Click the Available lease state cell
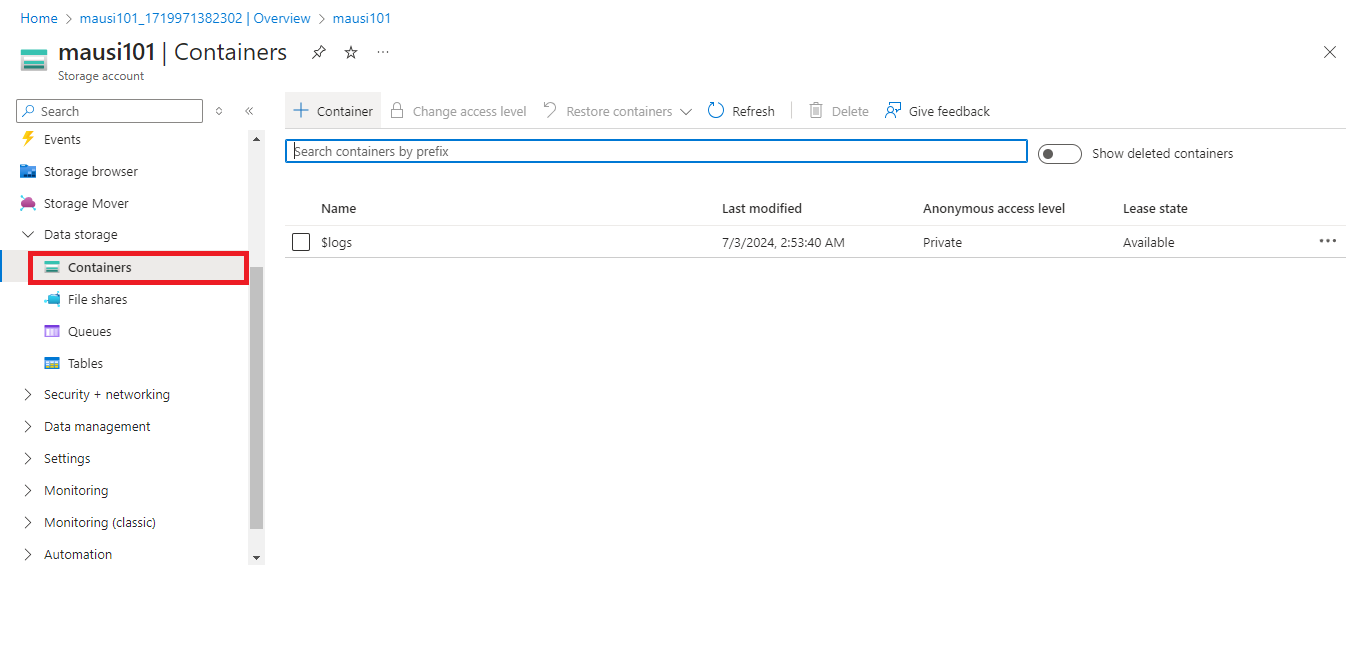Viewport: 1366px width, 668px height. (x=1149, y=242)
